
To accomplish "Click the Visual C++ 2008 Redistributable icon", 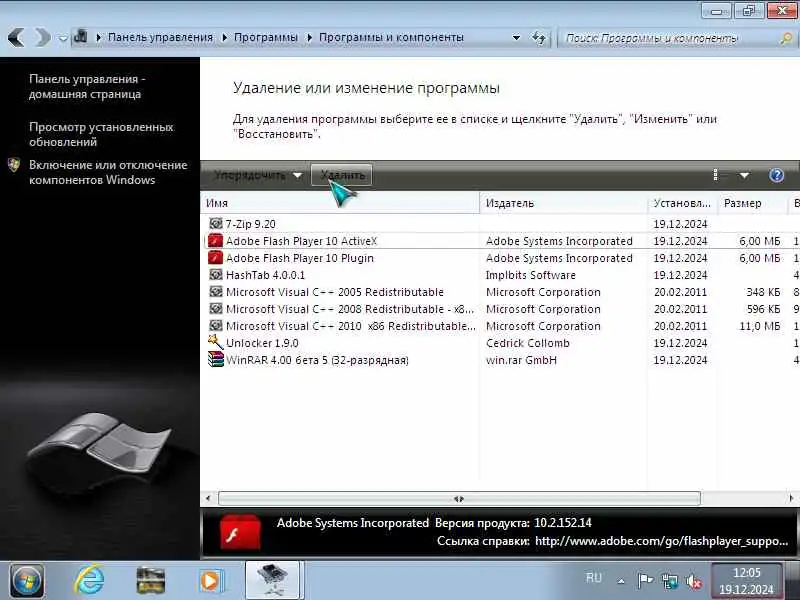I will pyautogui.click(x=216, y=309).
